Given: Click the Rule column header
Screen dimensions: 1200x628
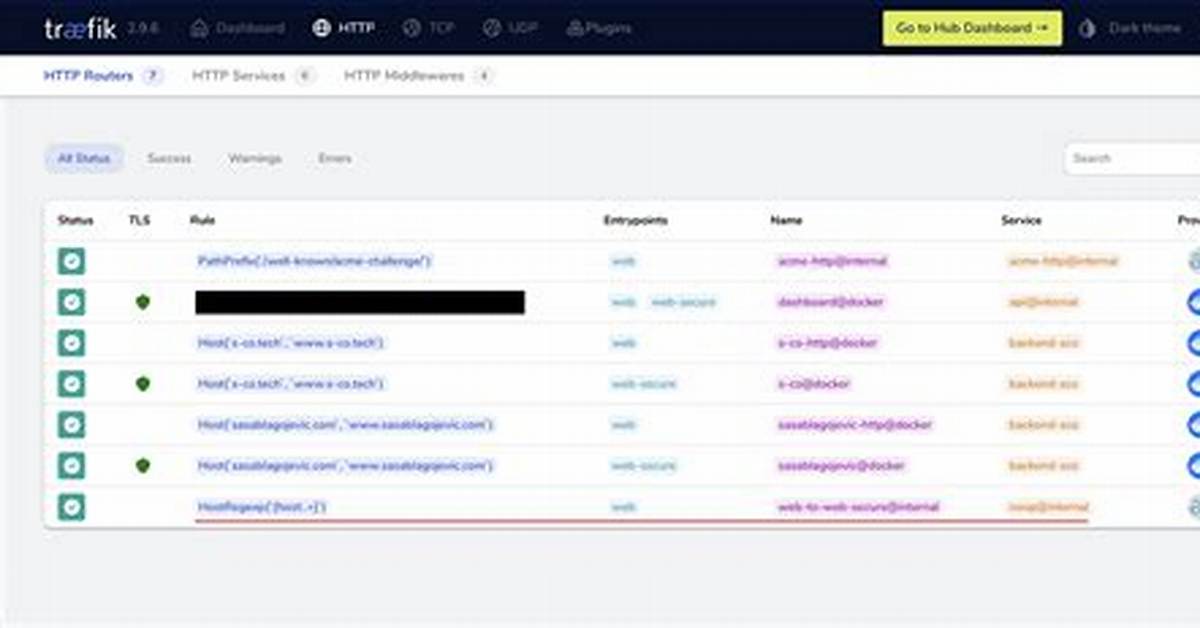Looking at the screenshot, I should pos(202,220).
